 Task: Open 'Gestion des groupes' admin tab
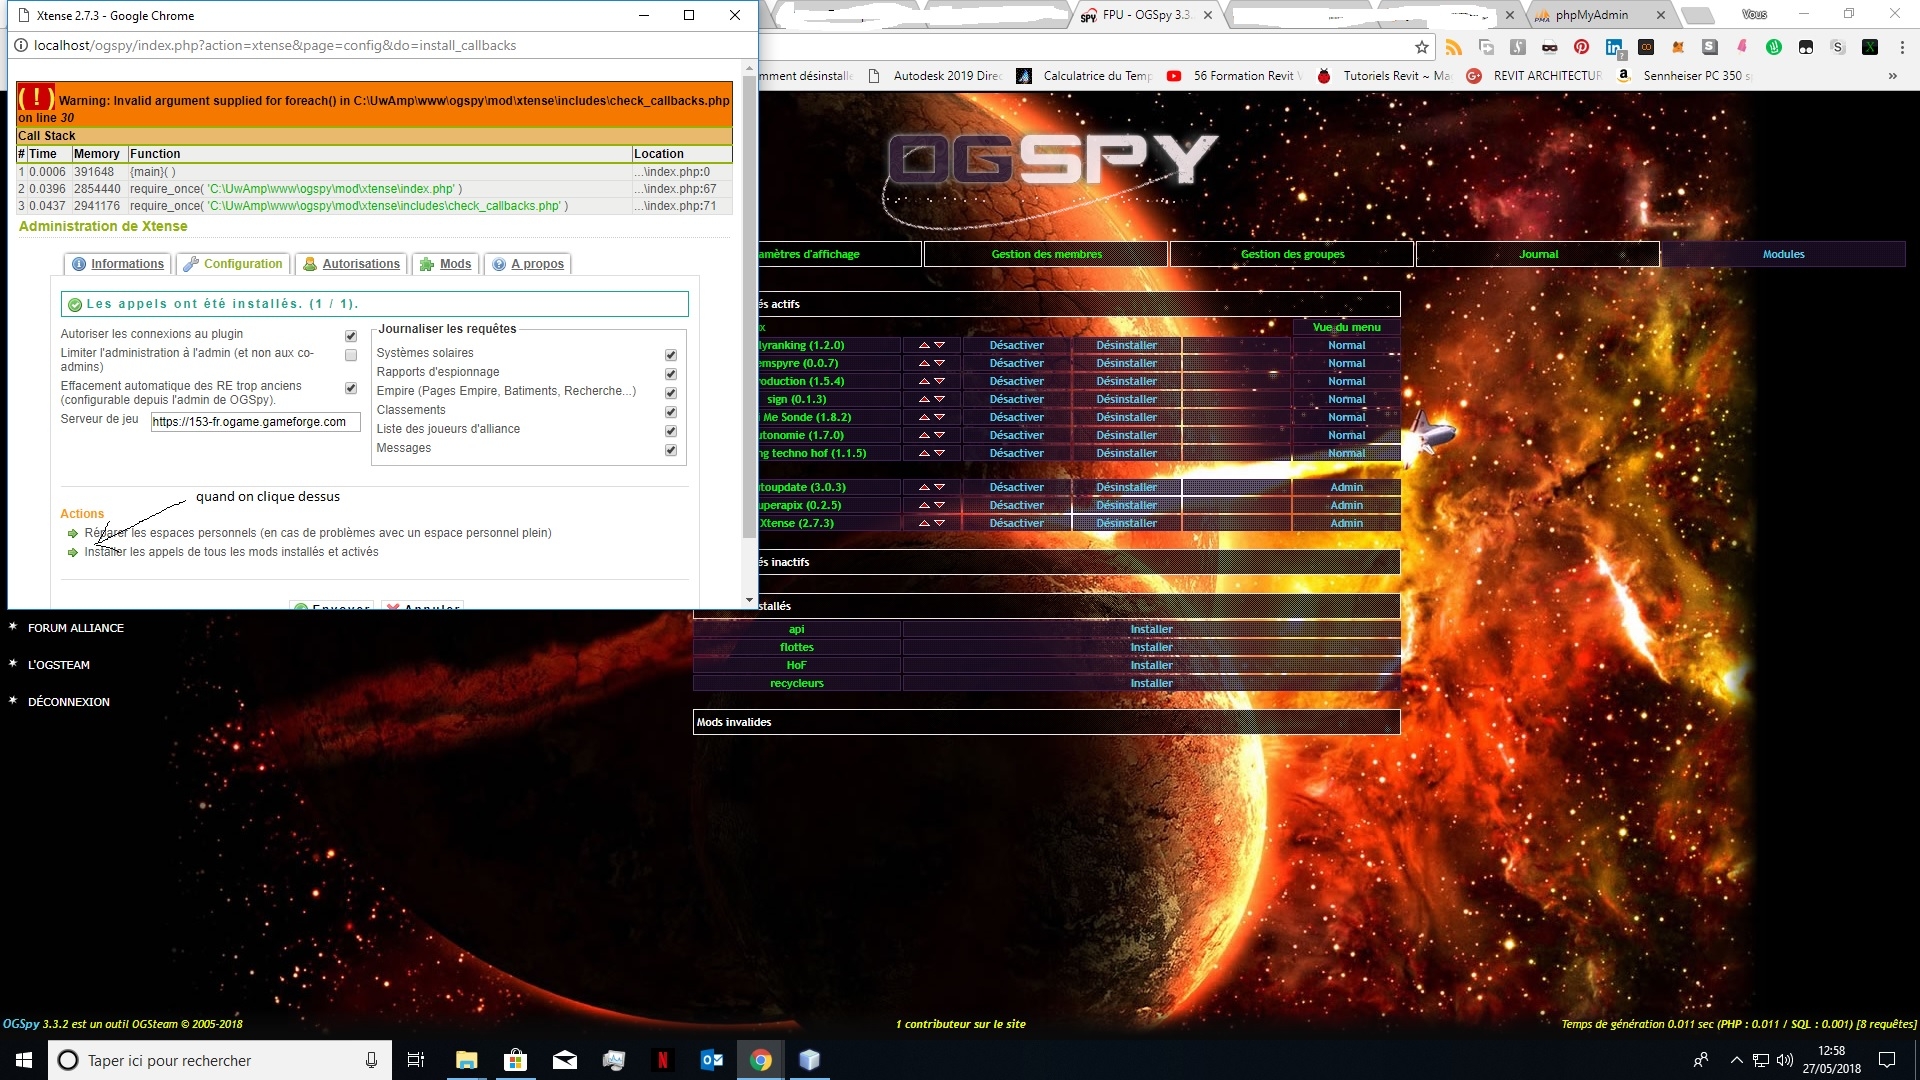click(1292, 254)
